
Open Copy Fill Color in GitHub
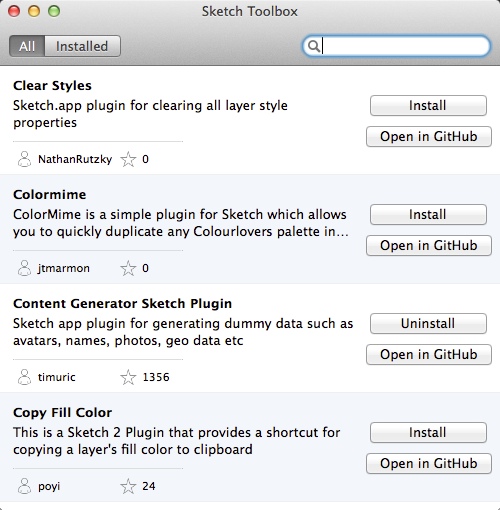(429, 463)
